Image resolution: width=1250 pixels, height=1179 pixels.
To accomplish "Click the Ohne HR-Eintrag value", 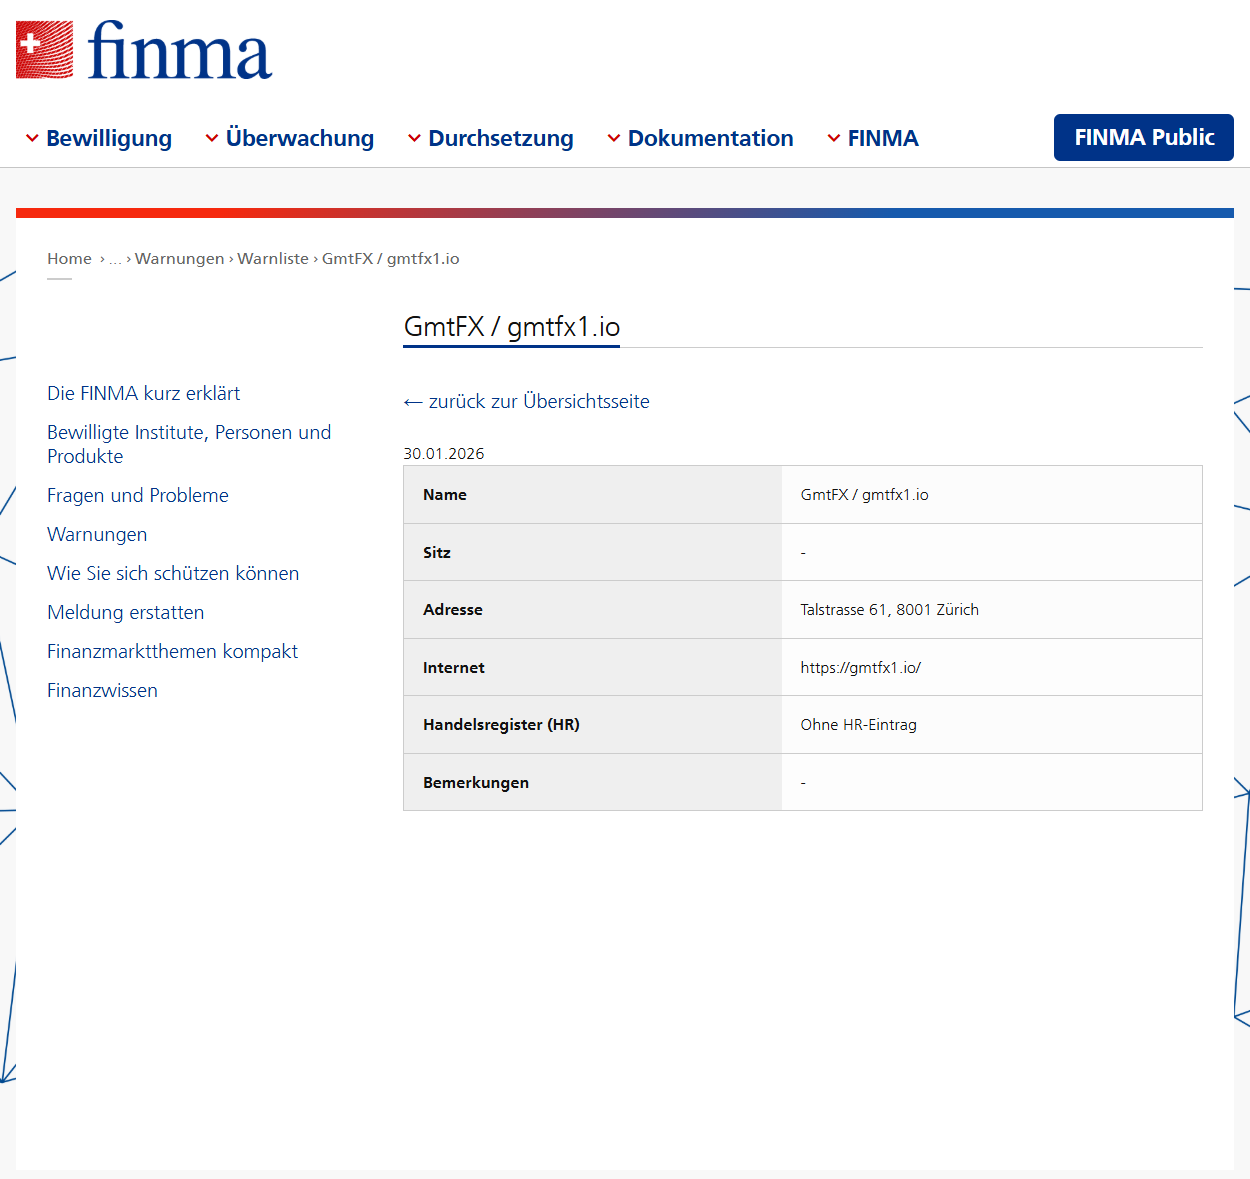I will pyautogui.click(x=858, y=724).
